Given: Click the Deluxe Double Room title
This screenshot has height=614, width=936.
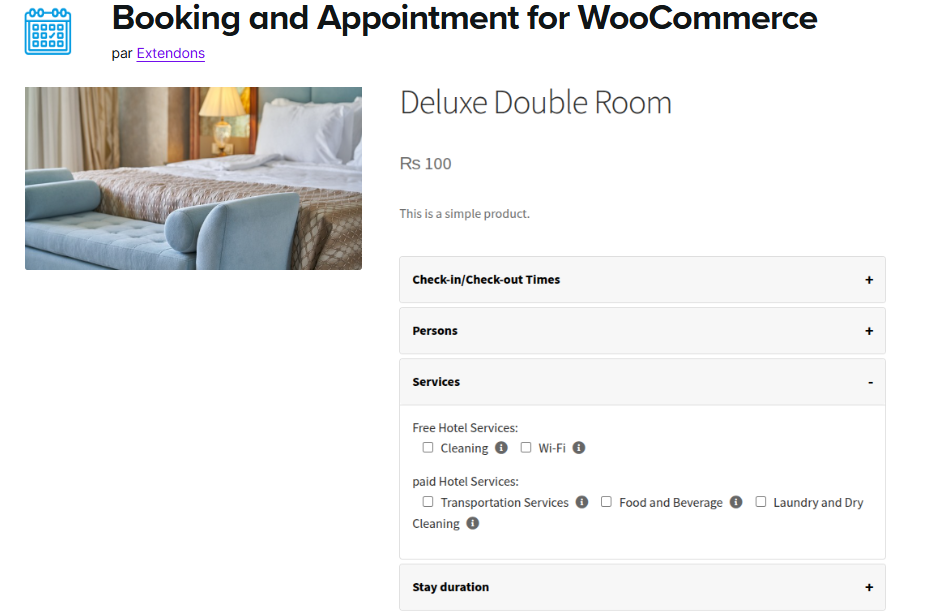Looking at the screenshot, I should tap(536, 103).
